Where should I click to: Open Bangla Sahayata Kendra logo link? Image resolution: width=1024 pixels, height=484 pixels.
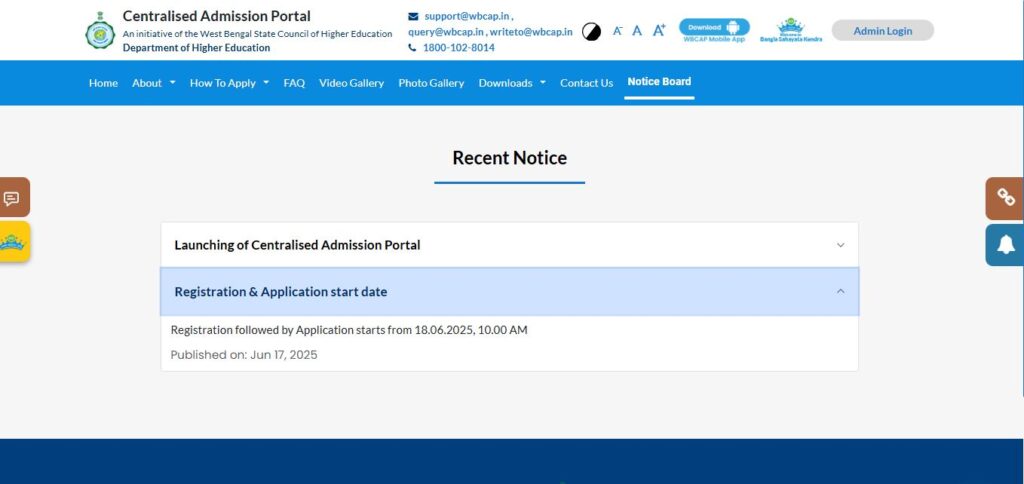pyautogui.click(x=791, y=30)
